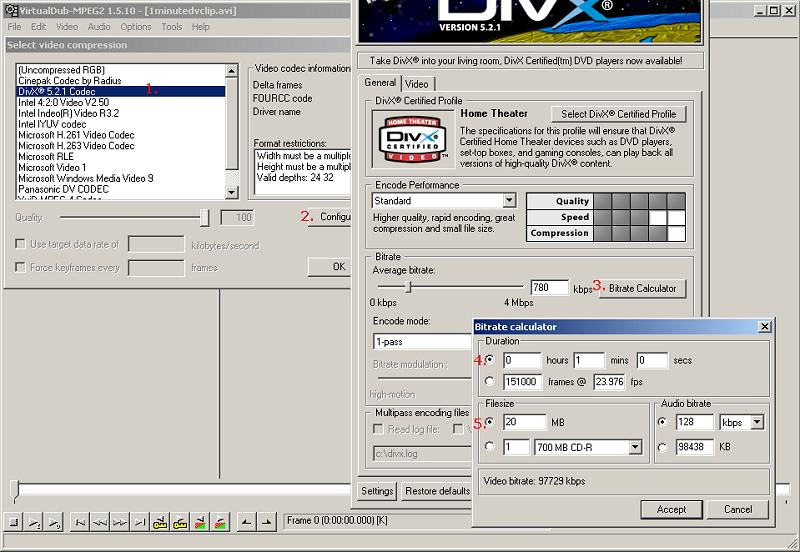Switch to the DivX Video tab
The height and width of the screenshot is (552, 800).
[417, 84]
